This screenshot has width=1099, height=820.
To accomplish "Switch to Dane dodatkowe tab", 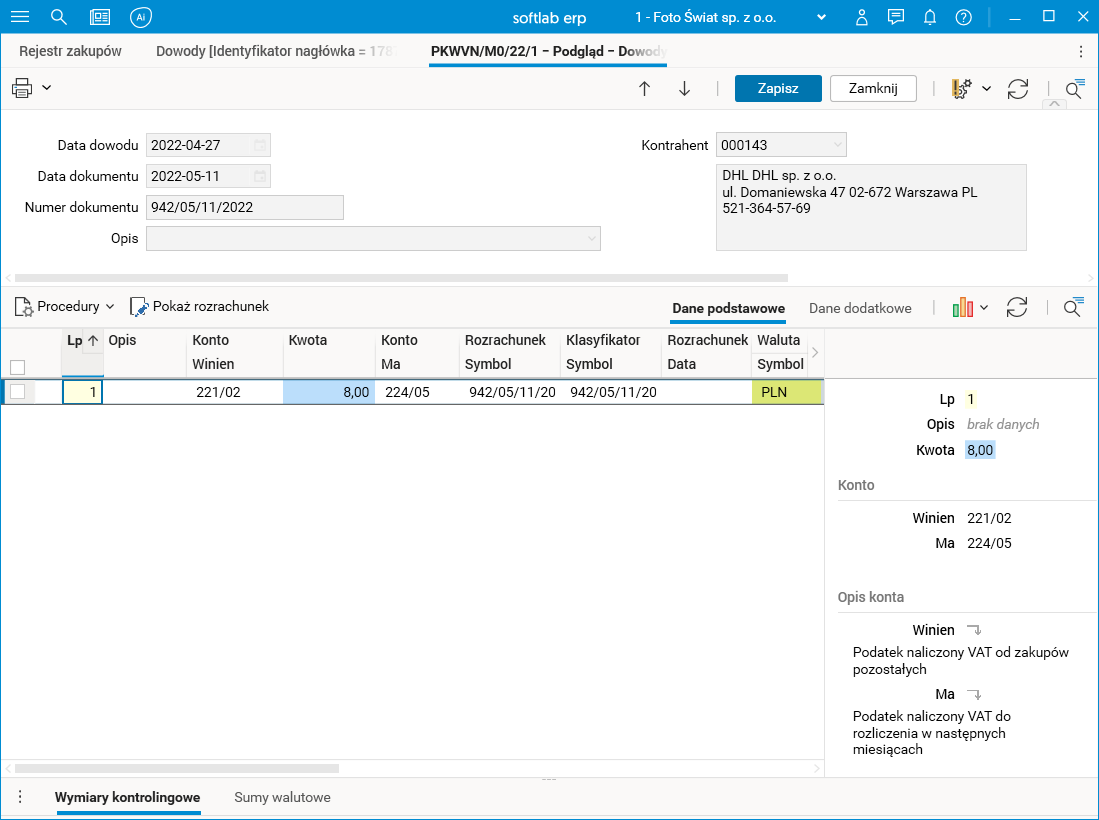I will [x=860, y=308].
